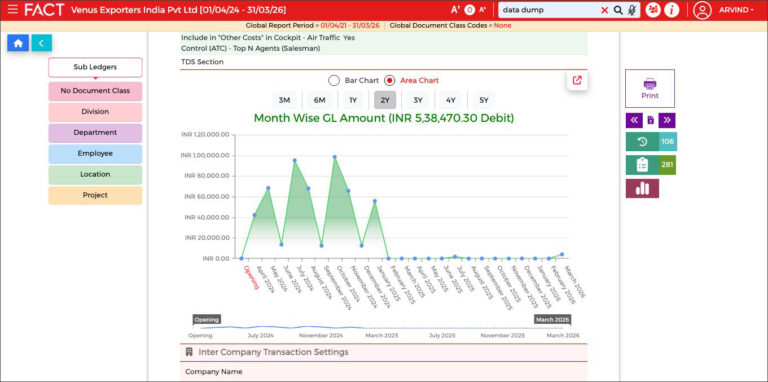Viewport: 768px width, 382px height.
Task: Open the Location sub ledger
Action: click(95, 174)
